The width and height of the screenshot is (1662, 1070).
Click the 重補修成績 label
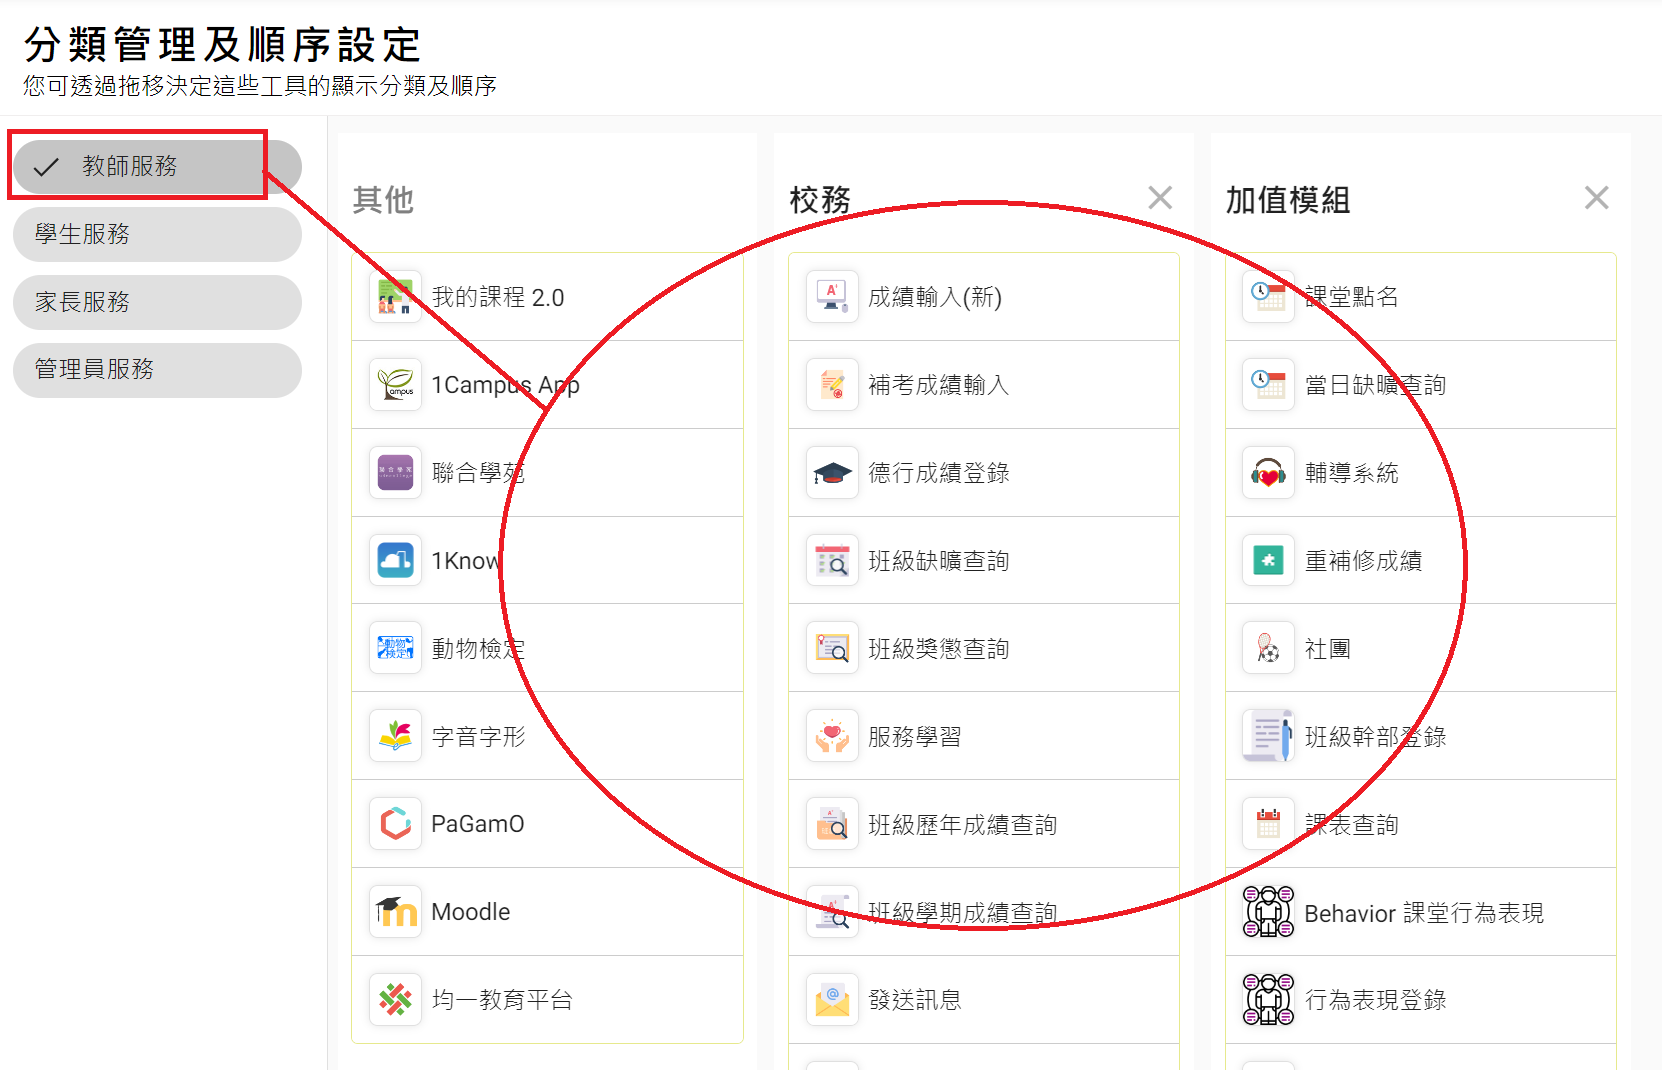point(1364,561)
